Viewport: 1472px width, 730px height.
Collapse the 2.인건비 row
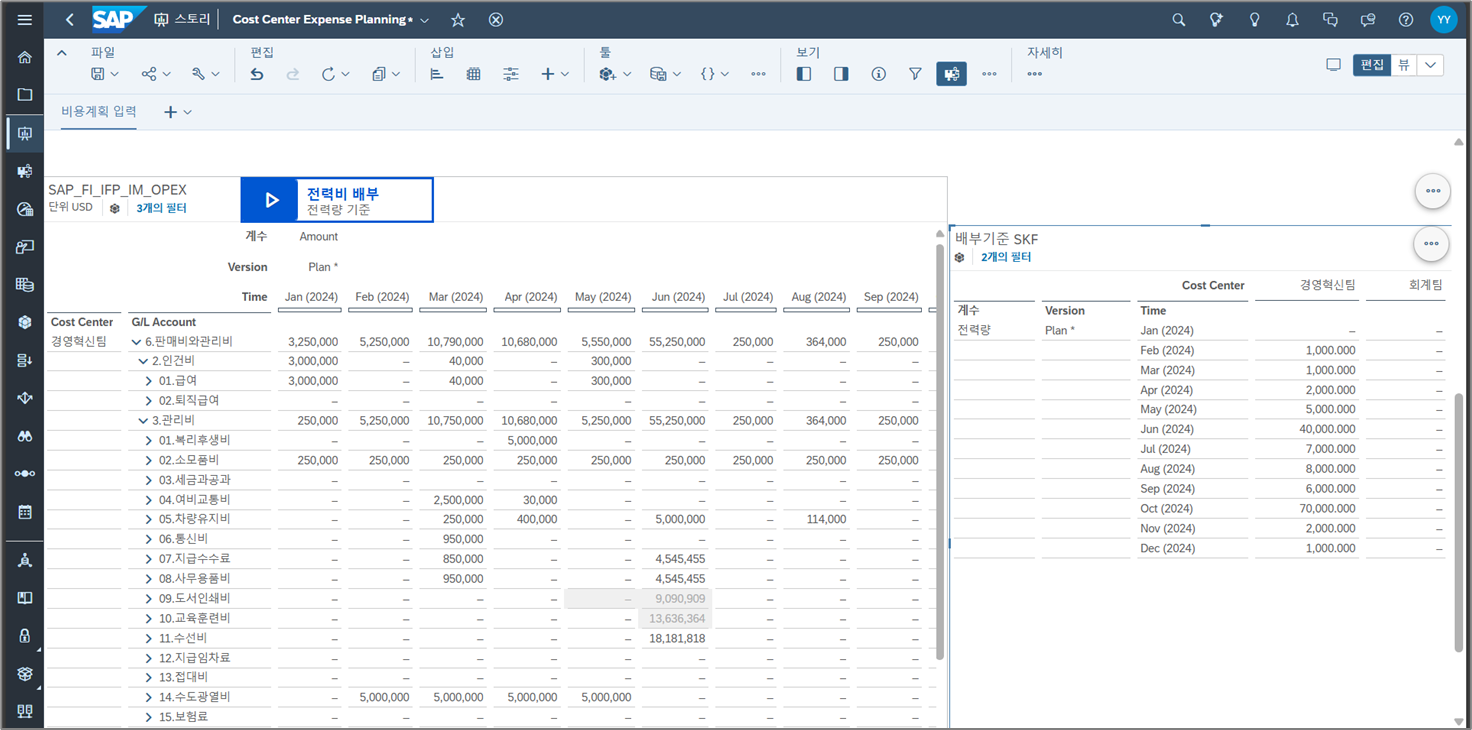(144, 361)
